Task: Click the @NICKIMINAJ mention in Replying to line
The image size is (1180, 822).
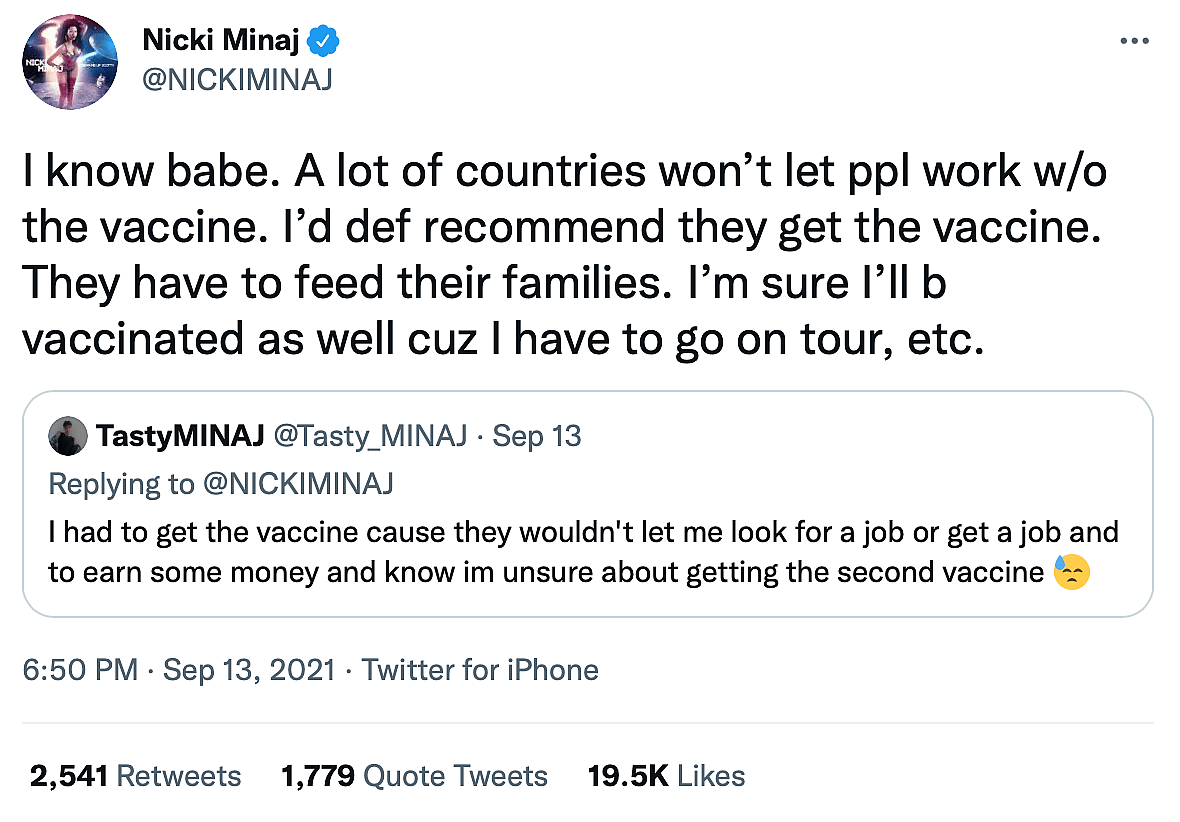Action: tap(297, 484)
